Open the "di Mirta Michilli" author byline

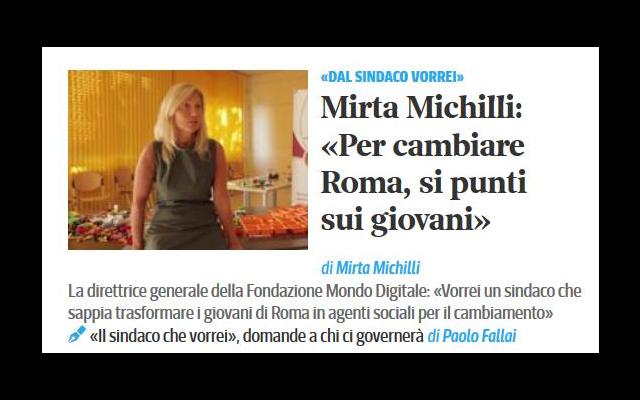371,268
